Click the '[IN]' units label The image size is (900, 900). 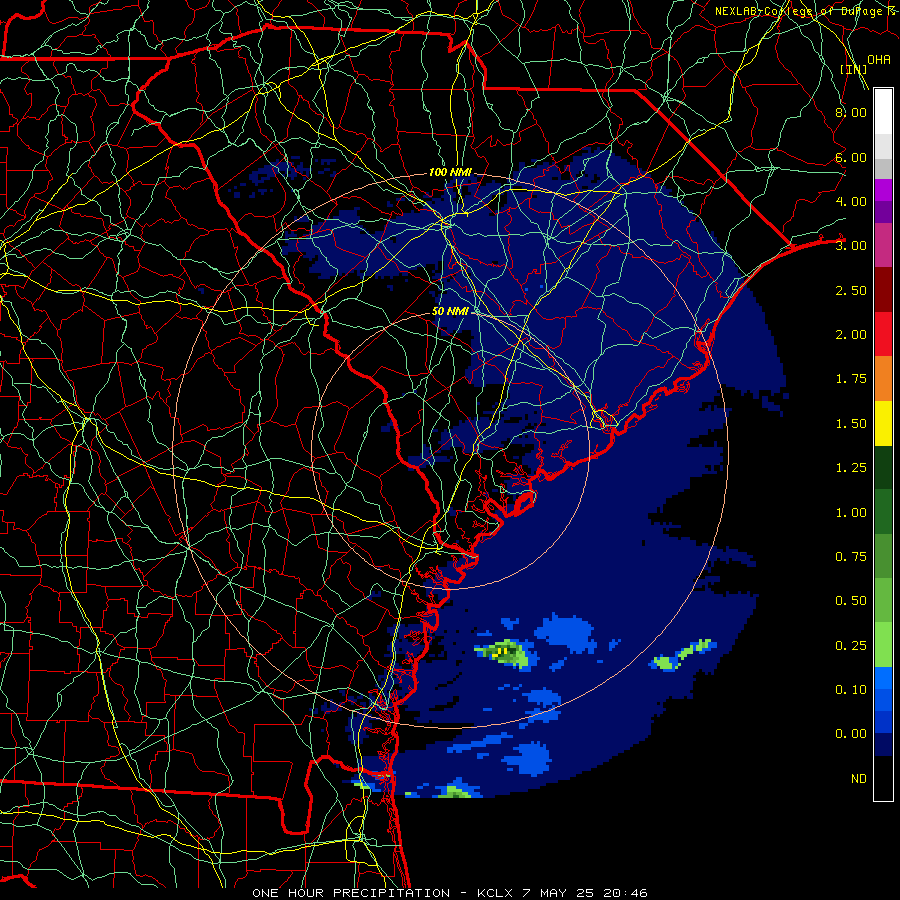pyautogui.click(x=854, y=69)
